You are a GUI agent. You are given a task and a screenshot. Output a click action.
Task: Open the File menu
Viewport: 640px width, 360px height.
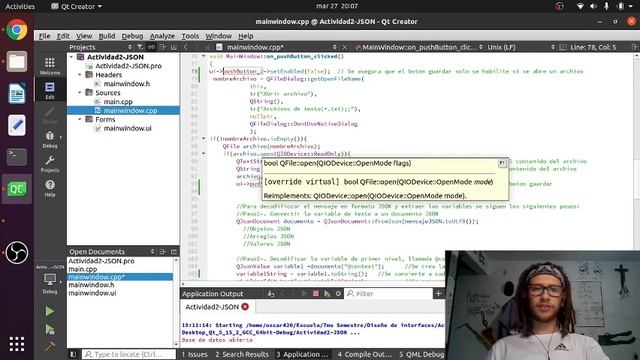point(44,36)
